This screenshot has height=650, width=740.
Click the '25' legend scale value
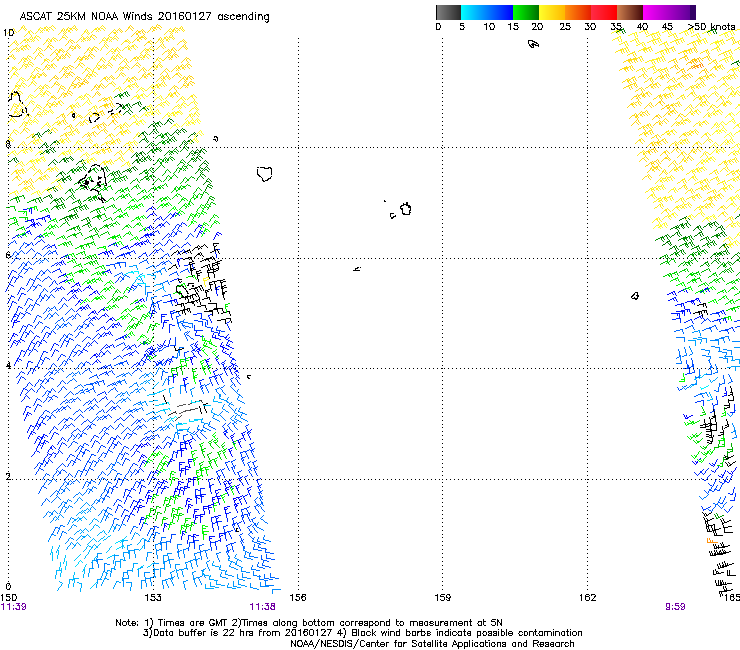click(x=565, y=27)
